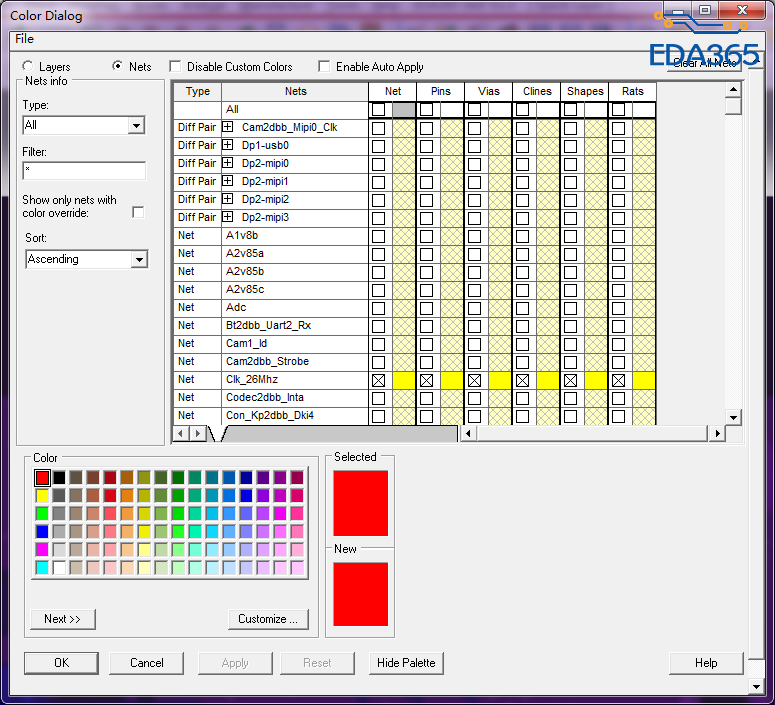
Task: Pick the black swatch in the palette
Action: [59, 478]
